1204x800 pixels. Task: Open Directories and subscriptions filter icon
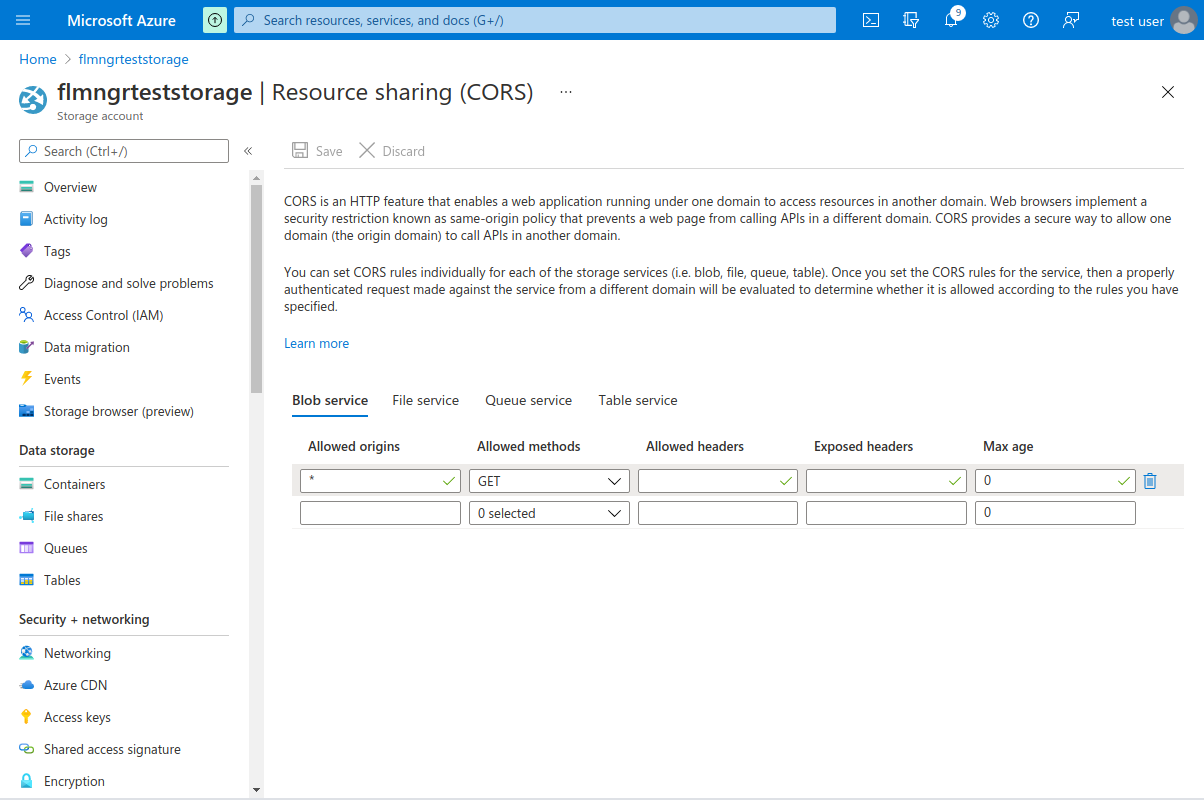911,20
